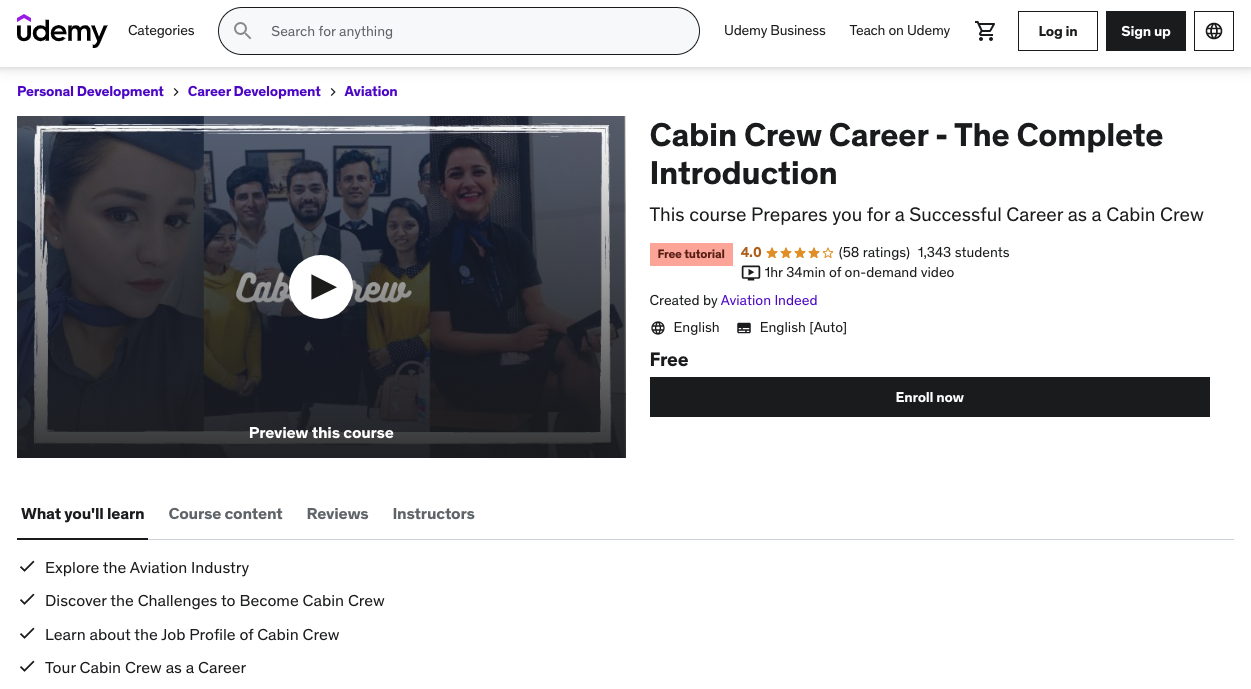Click the (58 ratings) text
This screenshot has height=689, width=1251.
(x=874, y=253)
